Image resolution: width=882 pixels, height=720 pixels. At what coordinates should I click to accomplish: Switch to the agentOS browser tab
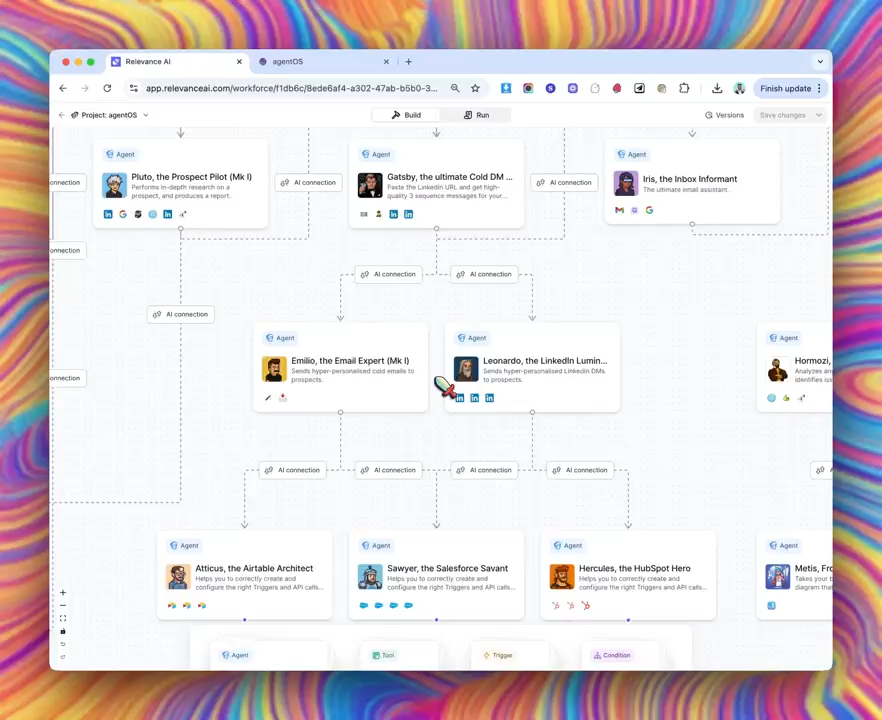pos(323,61)
